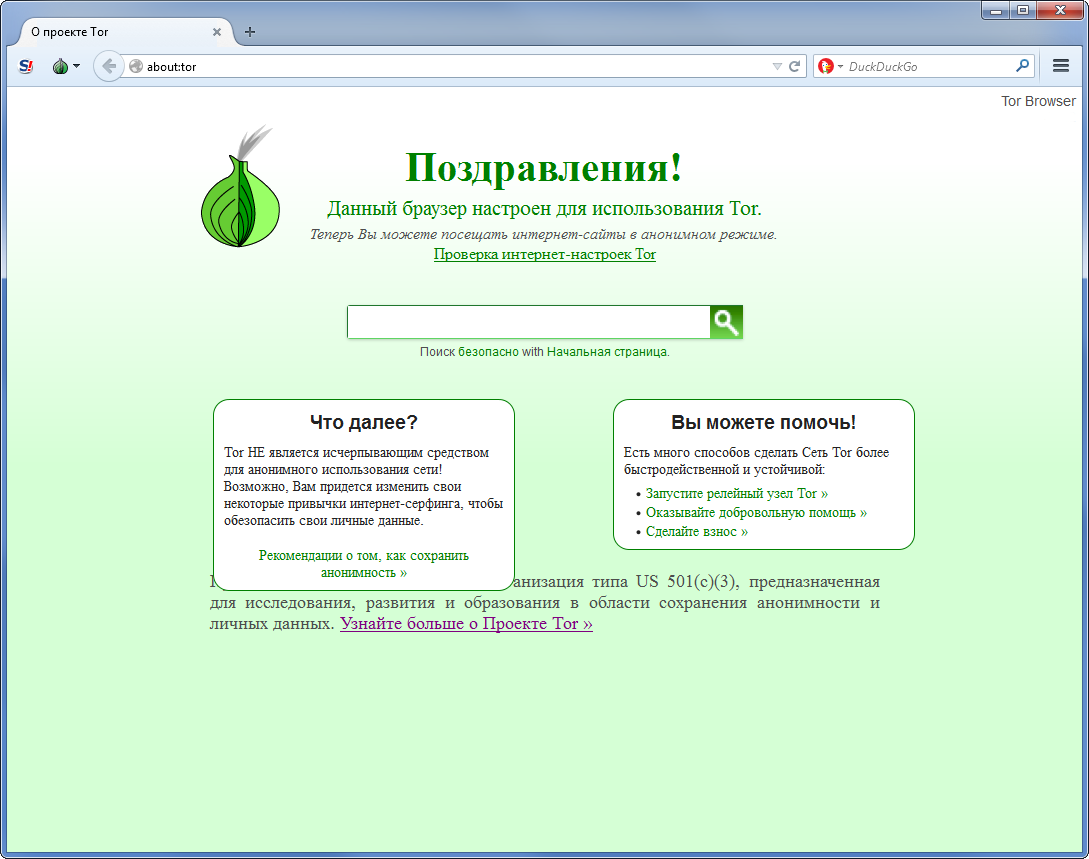Click the globe site identity icon
This screenshot has height=859, width=1089.
tap(136, 67)
